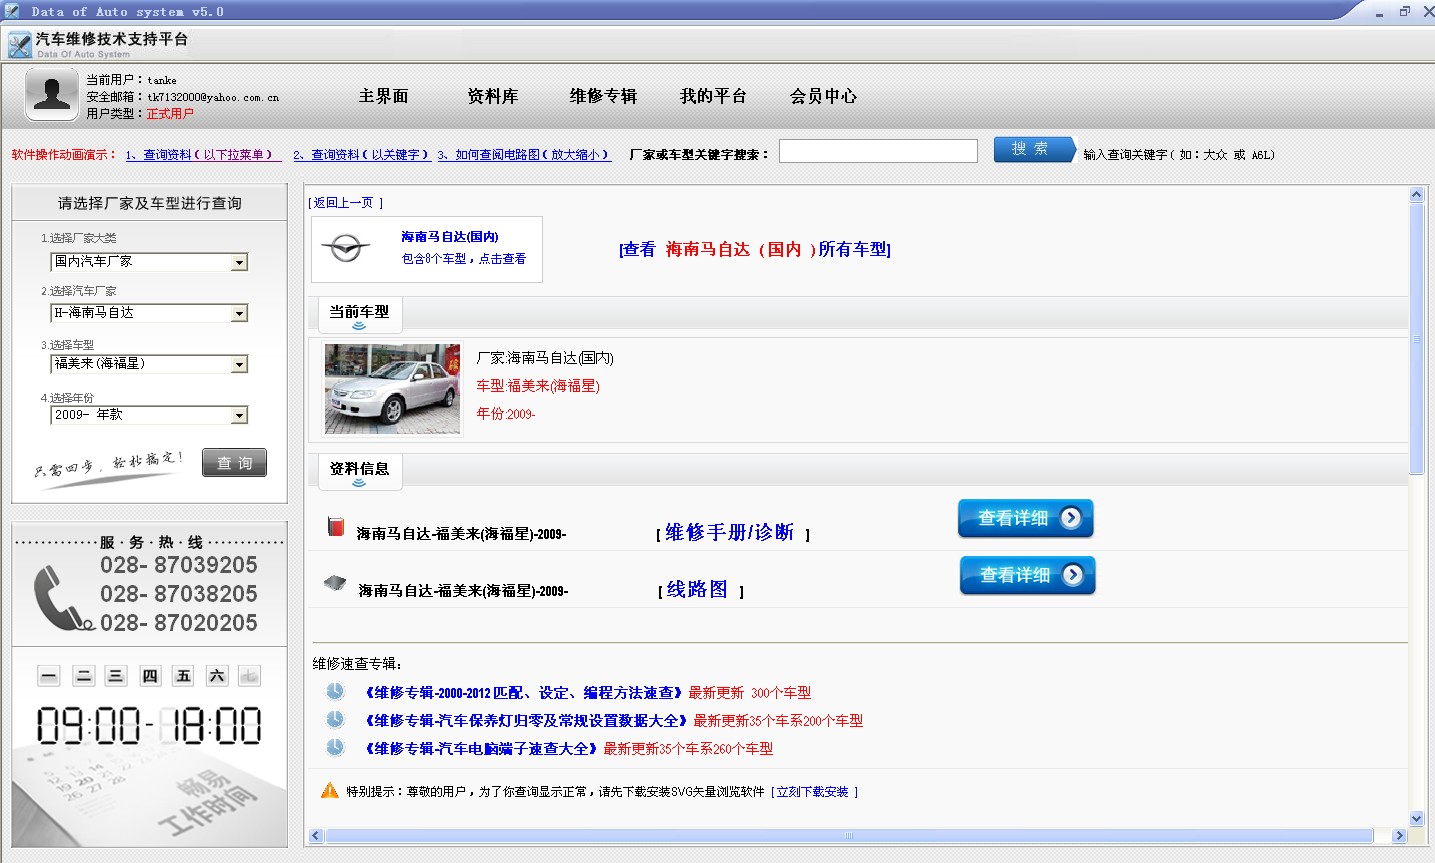This screenshot has height=863, width=1435.
Task: Click the user avatar profile icon
Action: pyautogui.click(x=52, y=95)
